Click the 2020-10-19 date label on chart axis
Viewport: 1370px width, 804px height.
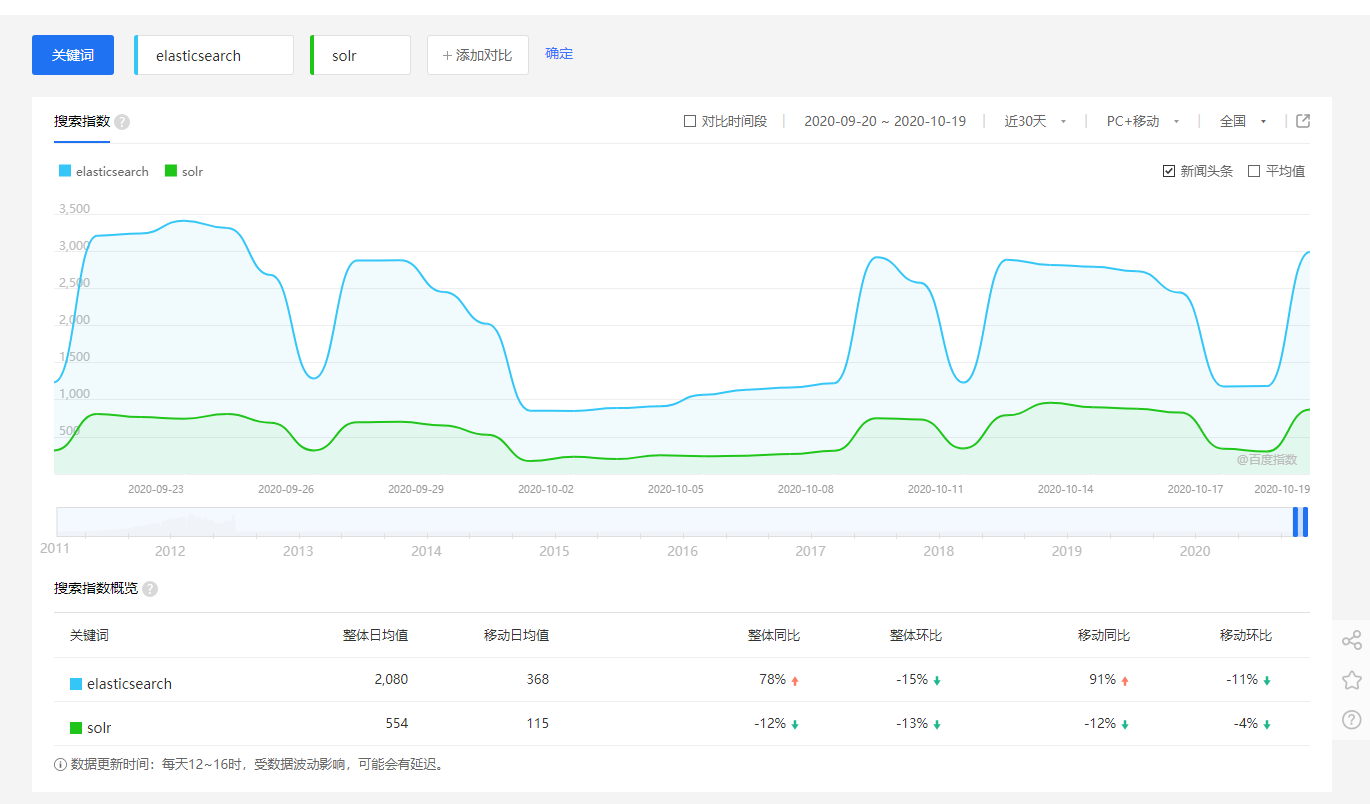[1282, 489]
